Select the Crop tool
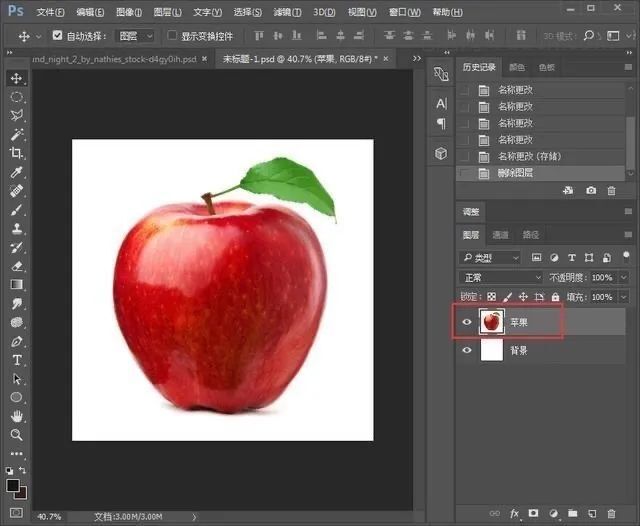 16,153
